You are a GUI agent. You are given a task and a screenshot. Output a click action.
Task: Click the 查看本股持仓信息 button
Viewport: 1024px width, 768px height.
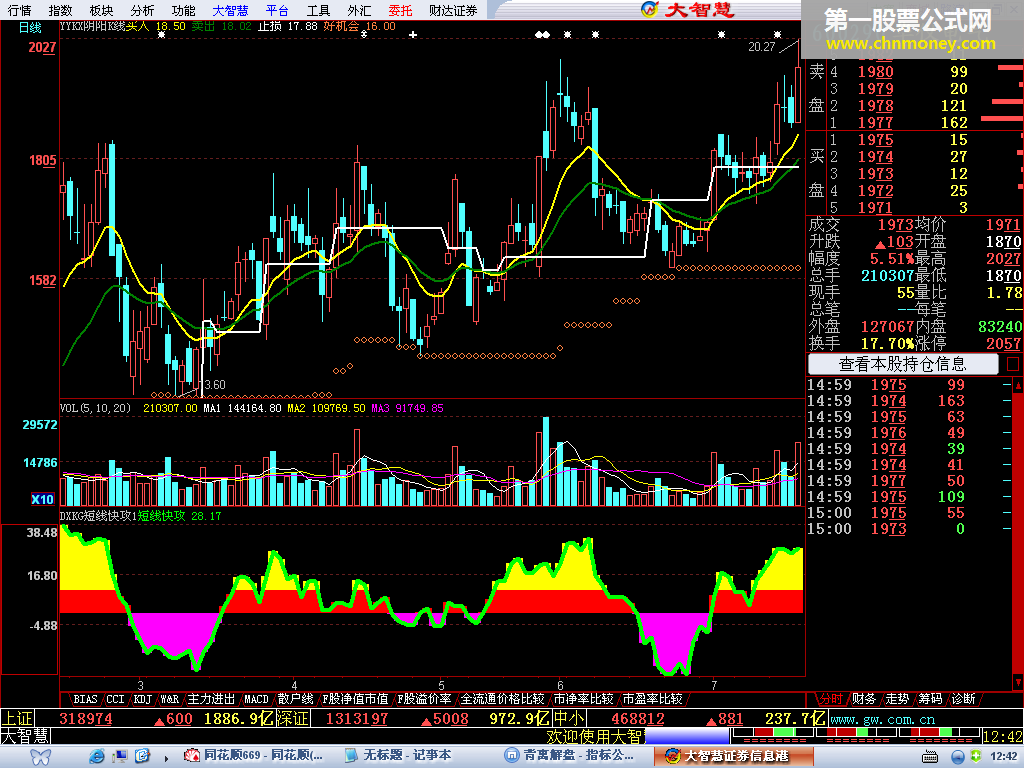click(903, 364)
